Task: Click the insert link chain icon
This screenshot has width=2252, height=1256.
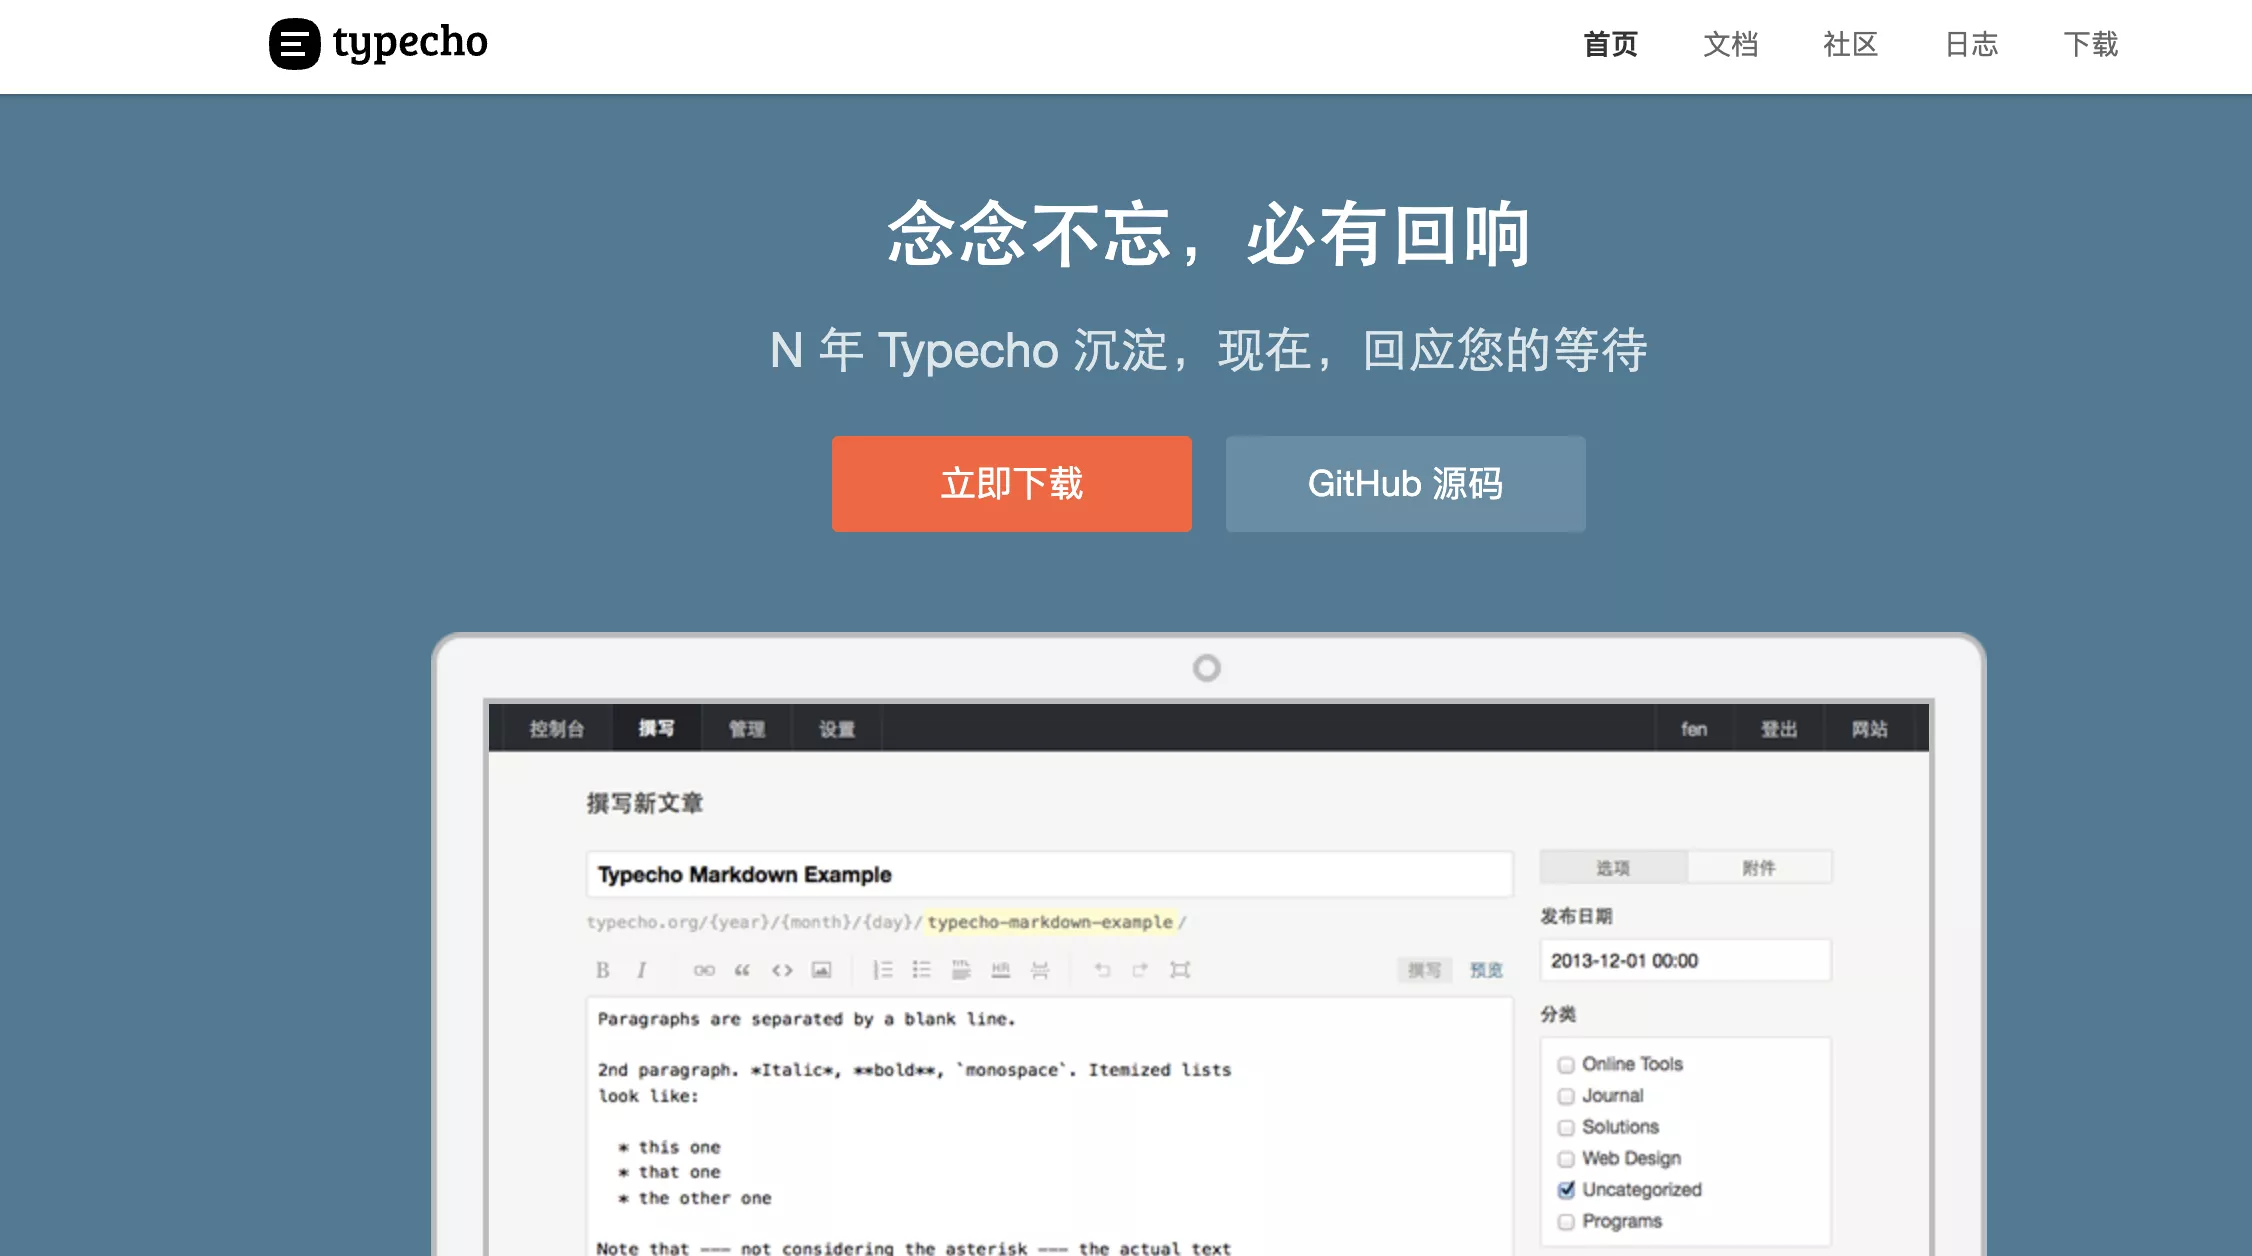Action: [x=704, y=970]
